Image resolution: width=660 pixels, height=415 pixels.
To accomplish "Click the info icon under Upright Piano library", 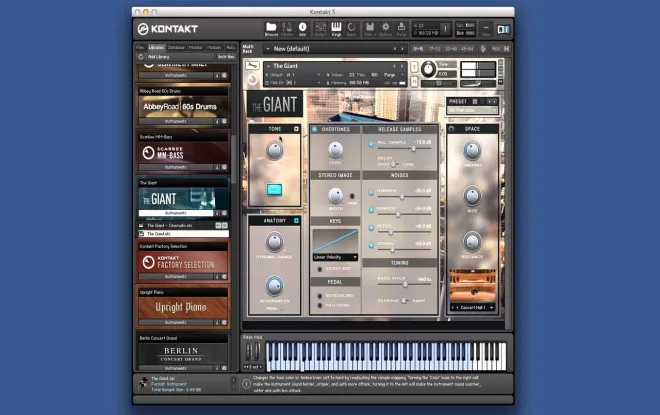I will [x=218, y=322].
